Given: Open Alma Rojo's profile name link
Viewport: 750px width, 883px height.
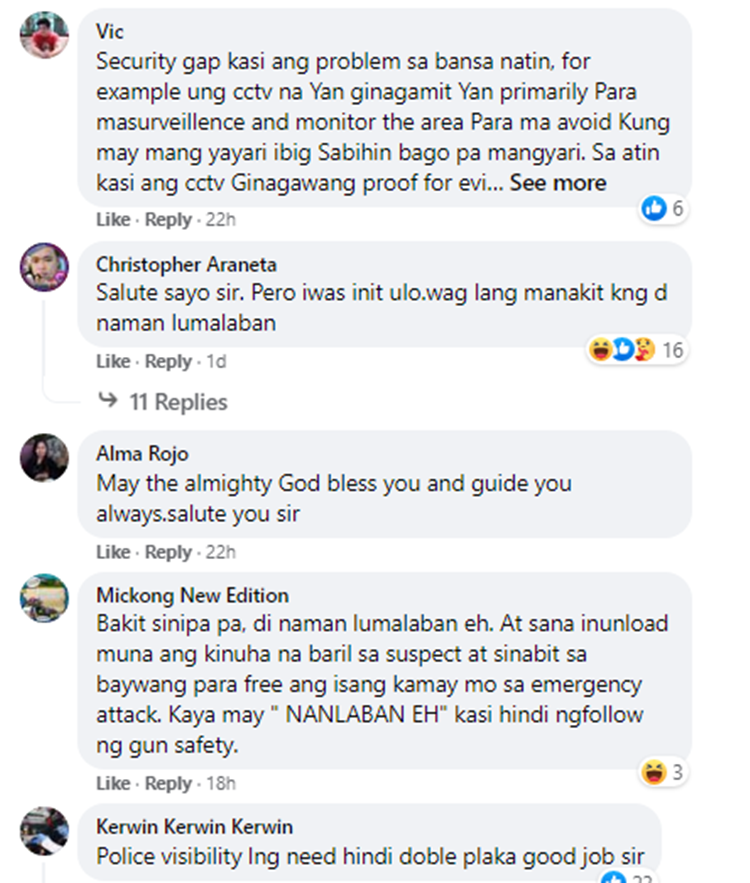Looking at the screenshot, I should point(142,453).
